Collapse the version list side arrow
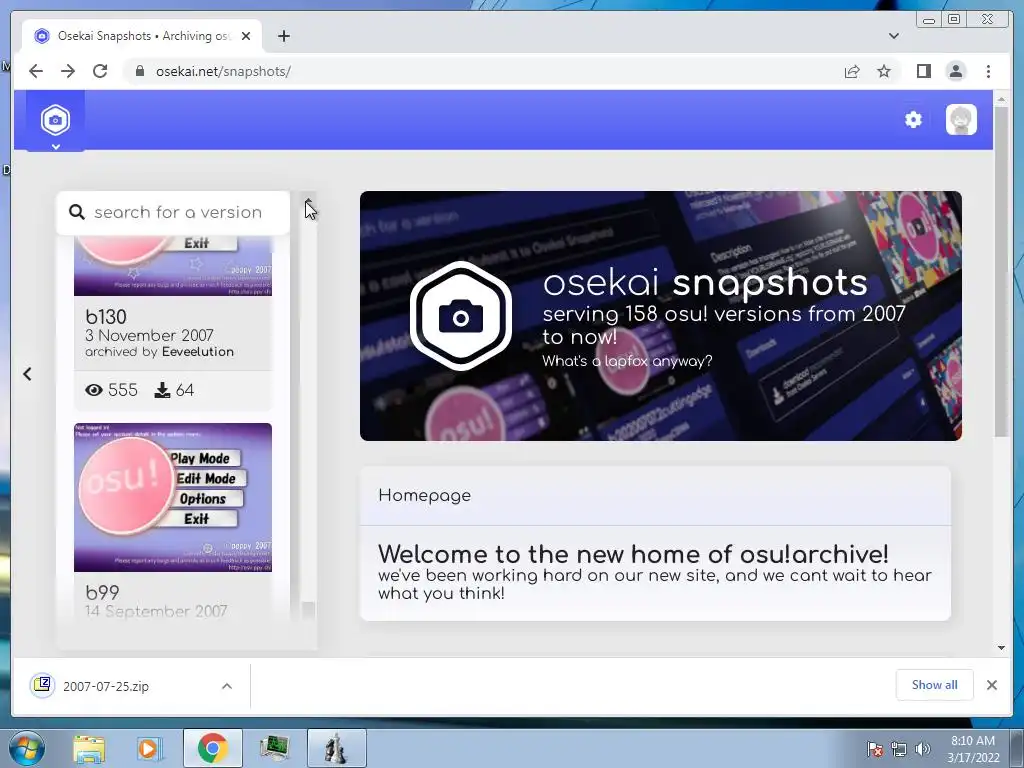The image size is (1024, 768). pos(27,374)
